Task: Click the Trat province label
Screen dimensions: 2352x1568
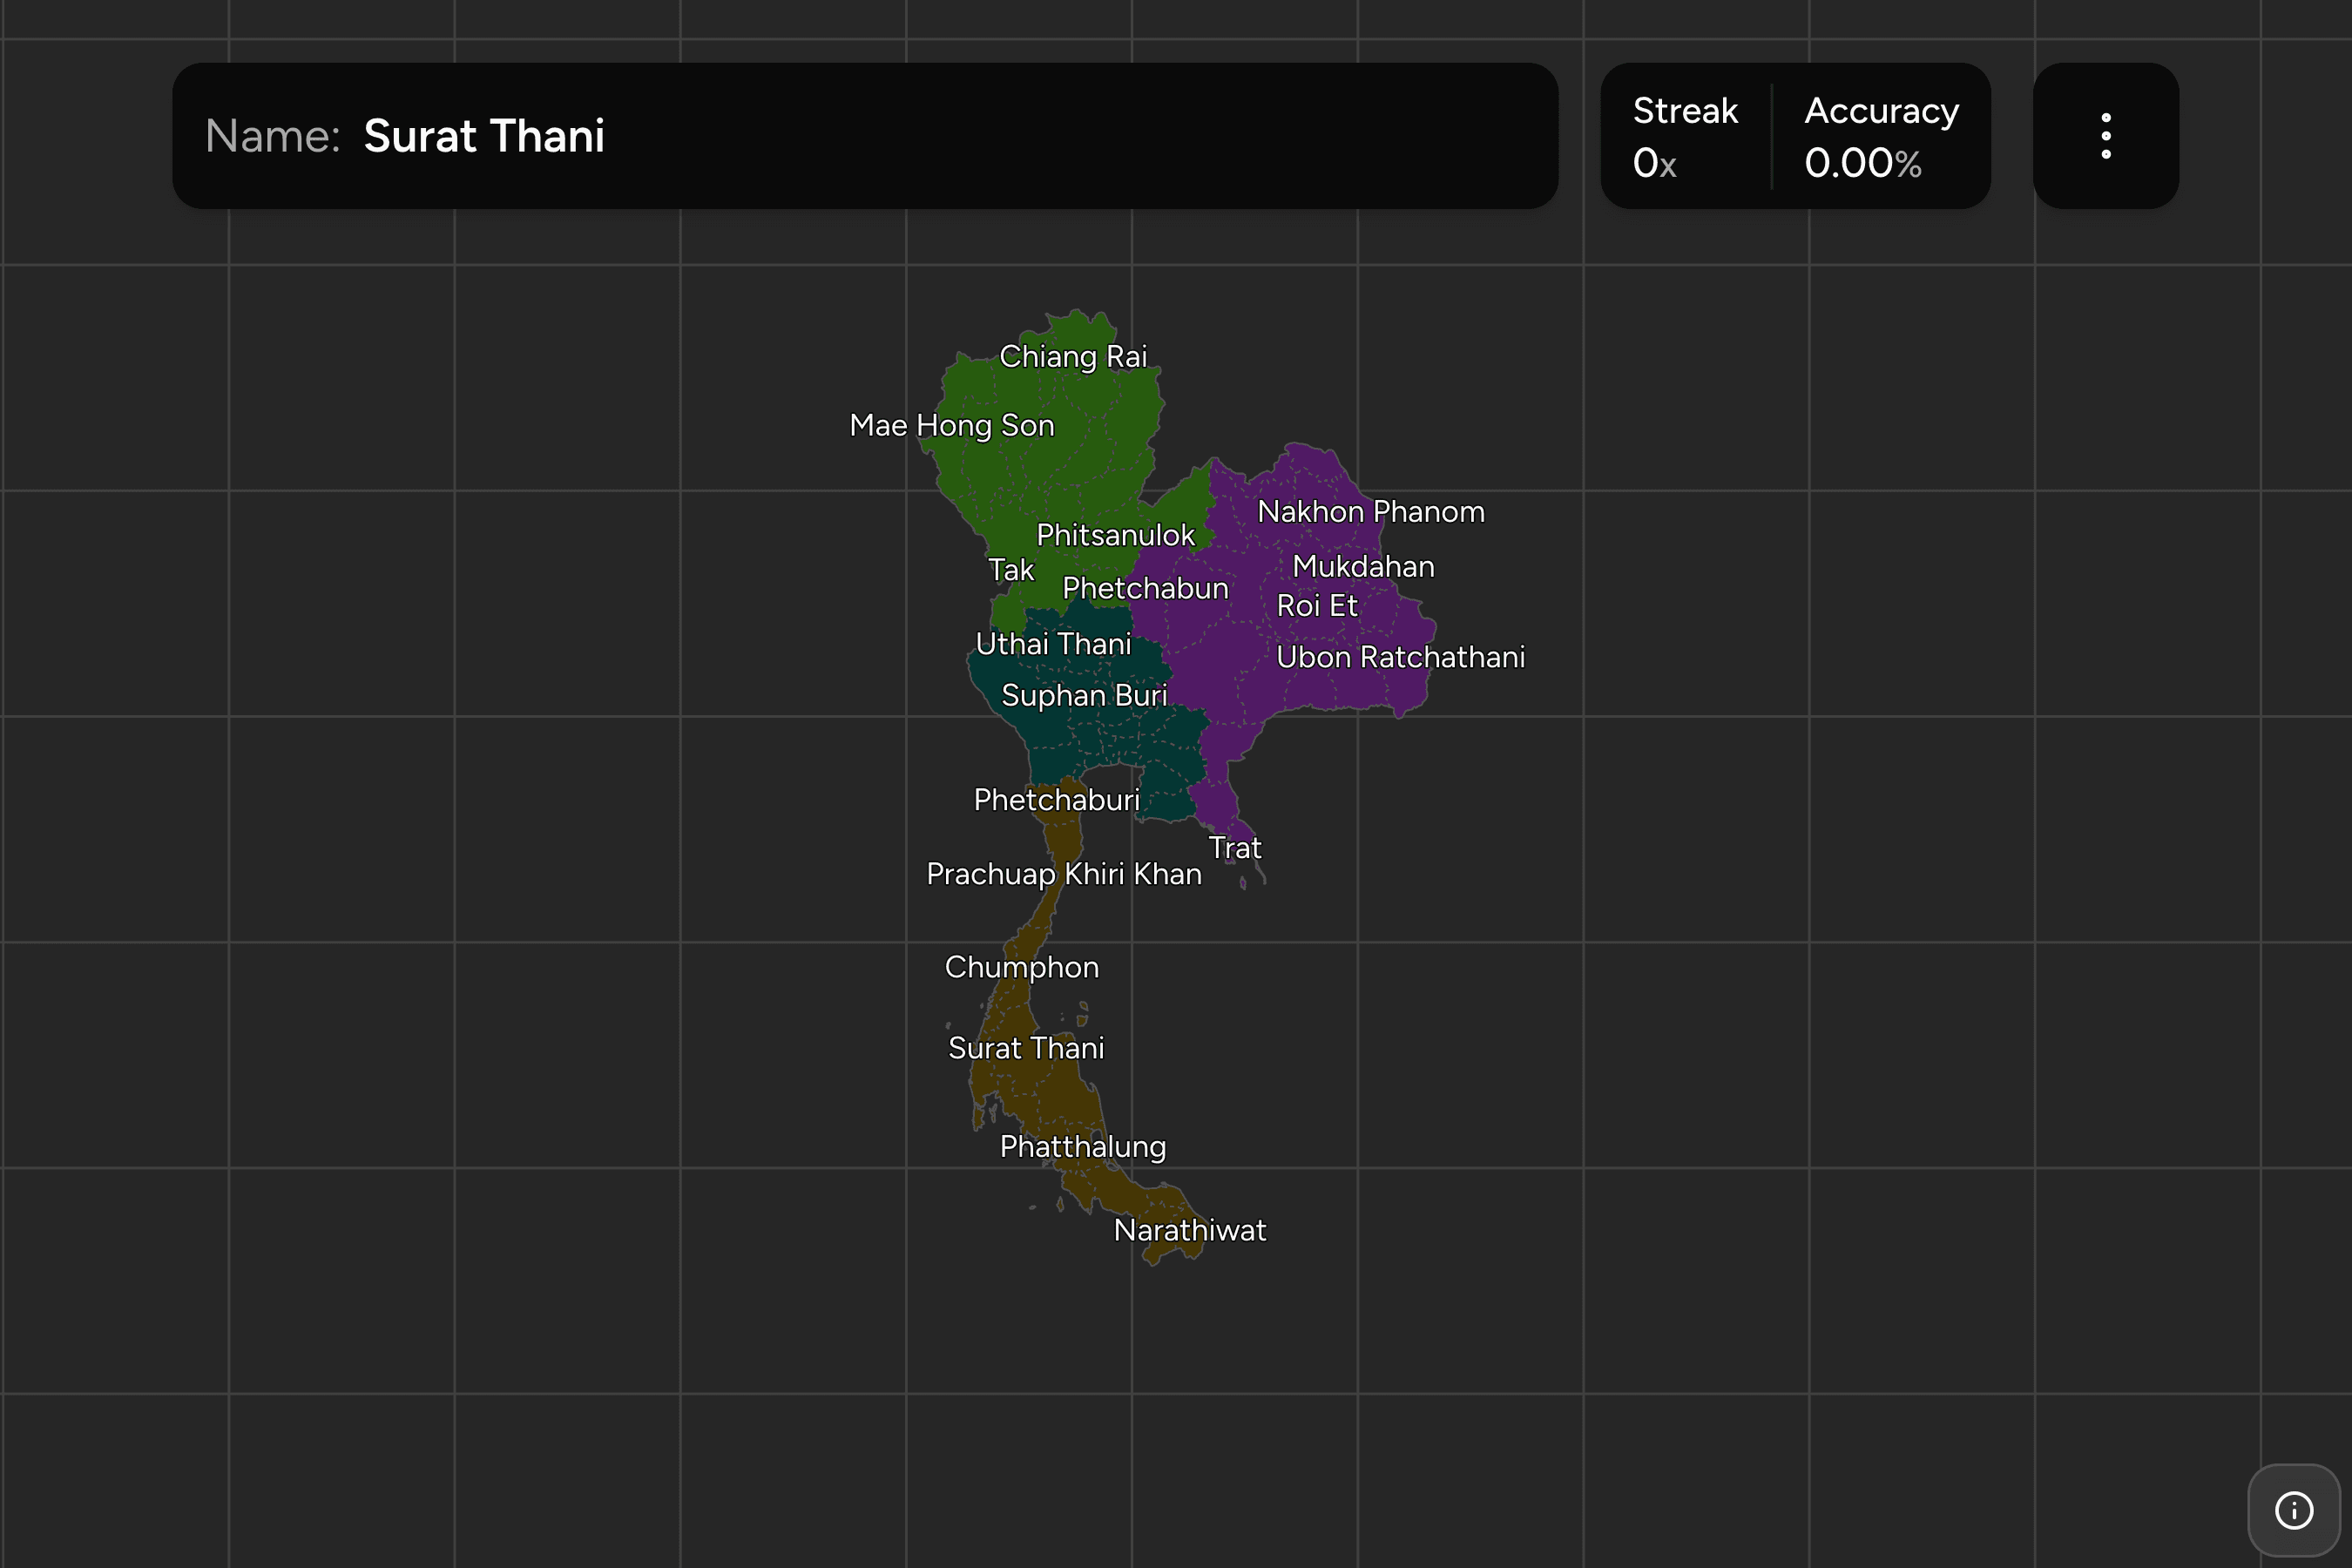Action: coord(1235,848)
